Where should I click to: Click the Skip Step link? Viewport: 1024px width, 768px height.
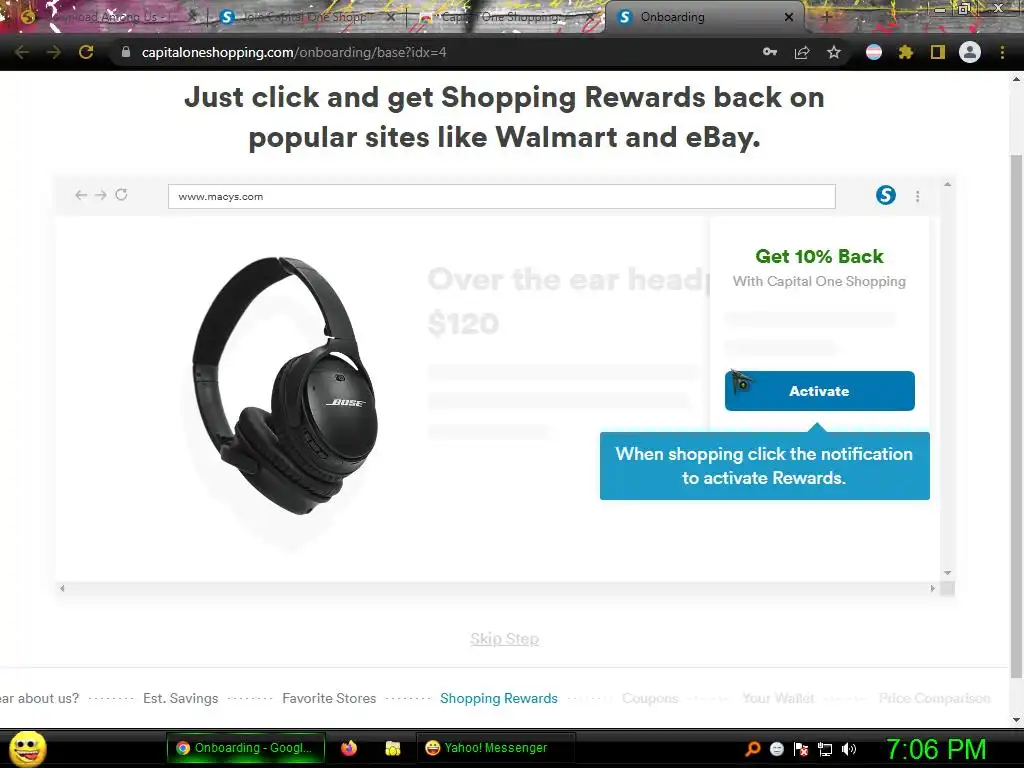(x=504, y=639)
